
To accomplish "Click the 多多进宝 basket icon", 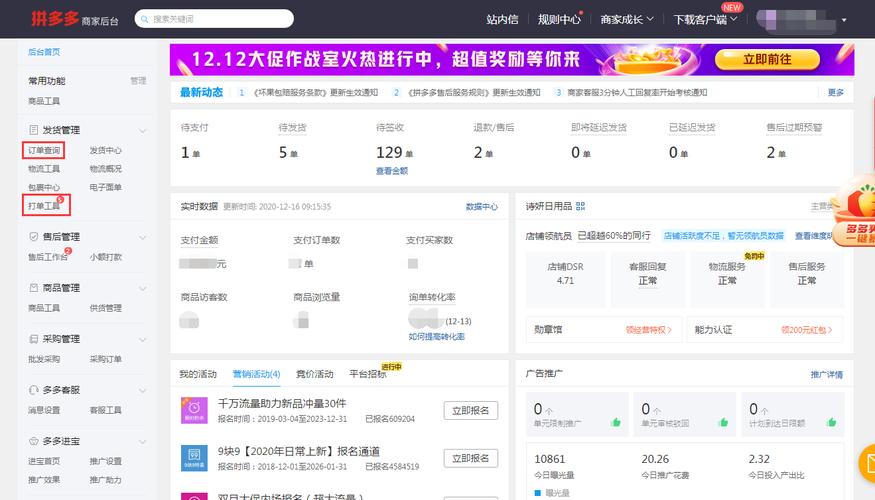I will coord(33,441).
